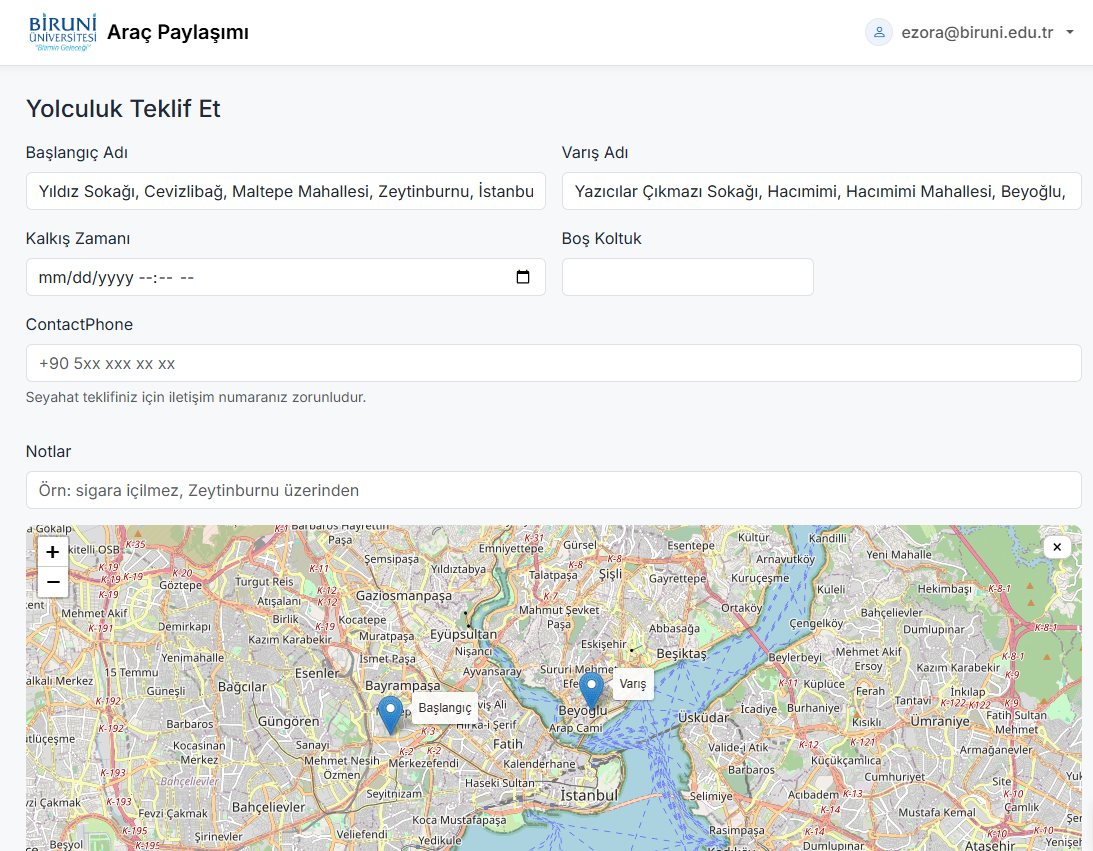Image resolution: width=1093 pixels, height=851 pixels.
Task: Click Bağcılar label on the map
Action: pyautogui.click(x=242, y=687)
